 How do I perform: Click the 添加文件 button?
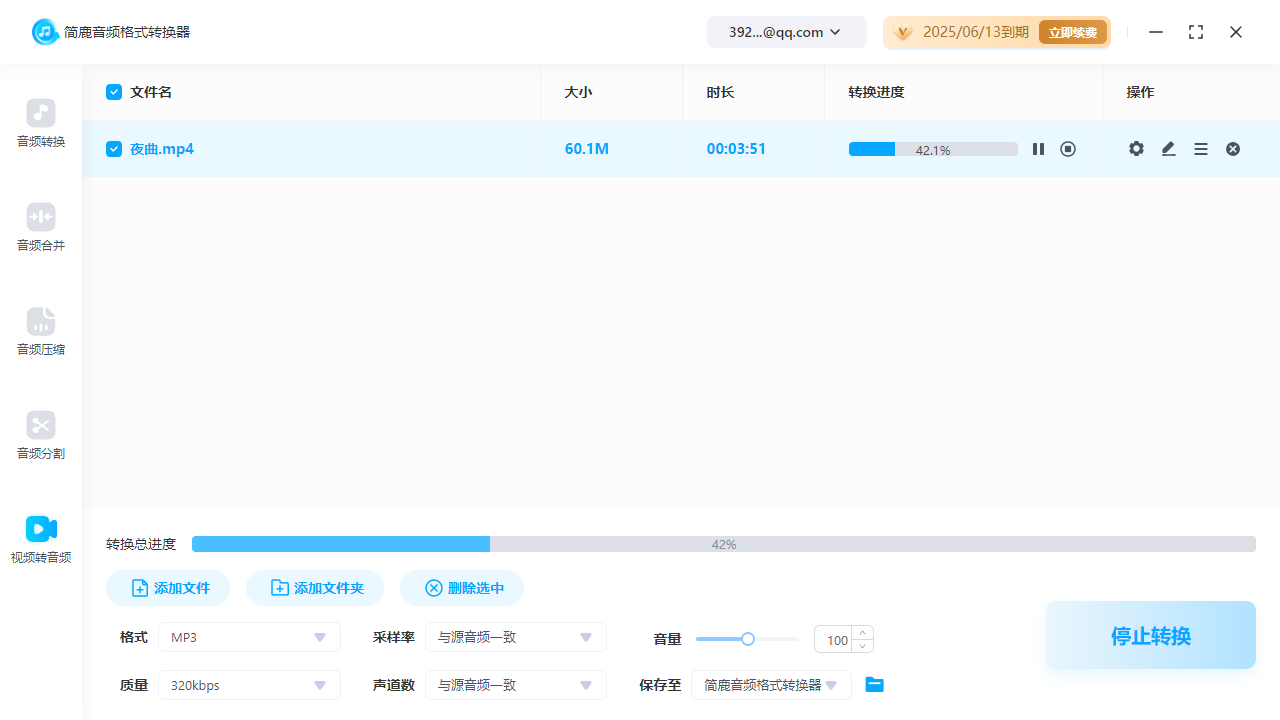pos(167,588)
